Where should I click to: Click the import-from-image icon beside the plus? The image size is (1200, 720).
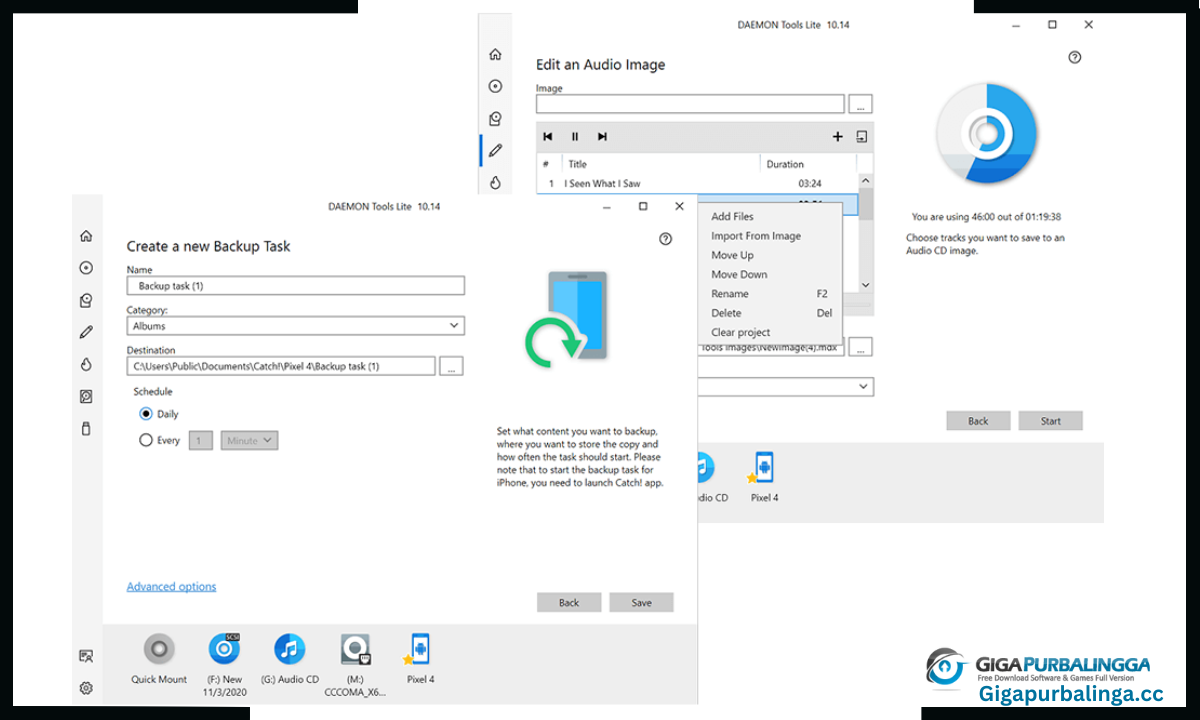[862, 136]
